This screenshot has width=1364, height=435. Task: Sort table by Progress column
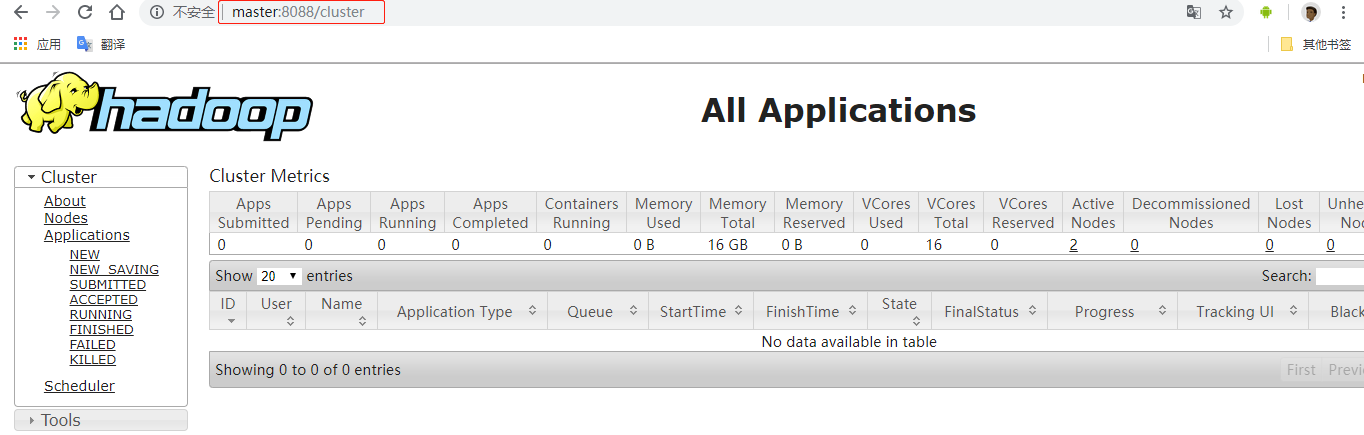coord(1113,311)
